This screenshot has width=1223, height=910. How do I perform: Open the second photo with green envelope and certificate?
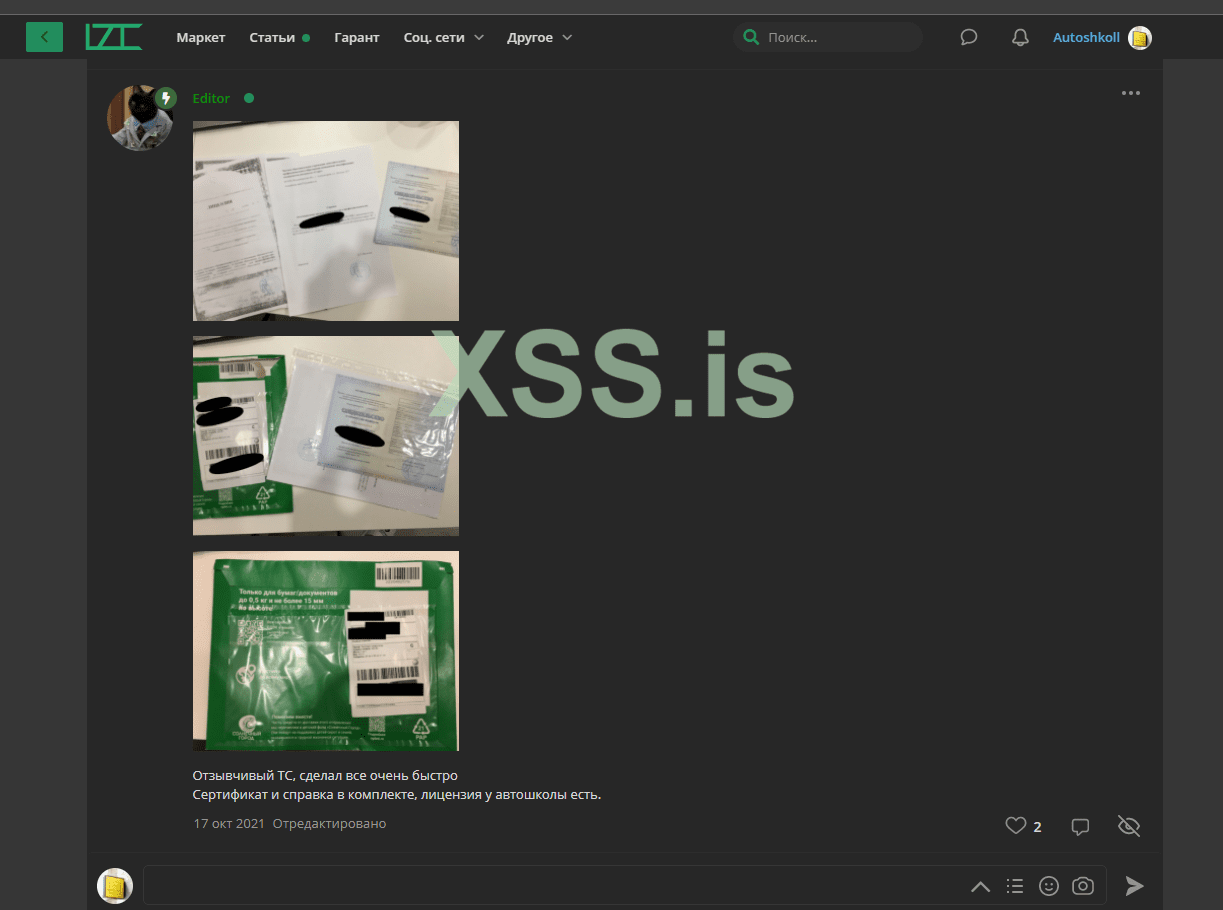point(326,436)
